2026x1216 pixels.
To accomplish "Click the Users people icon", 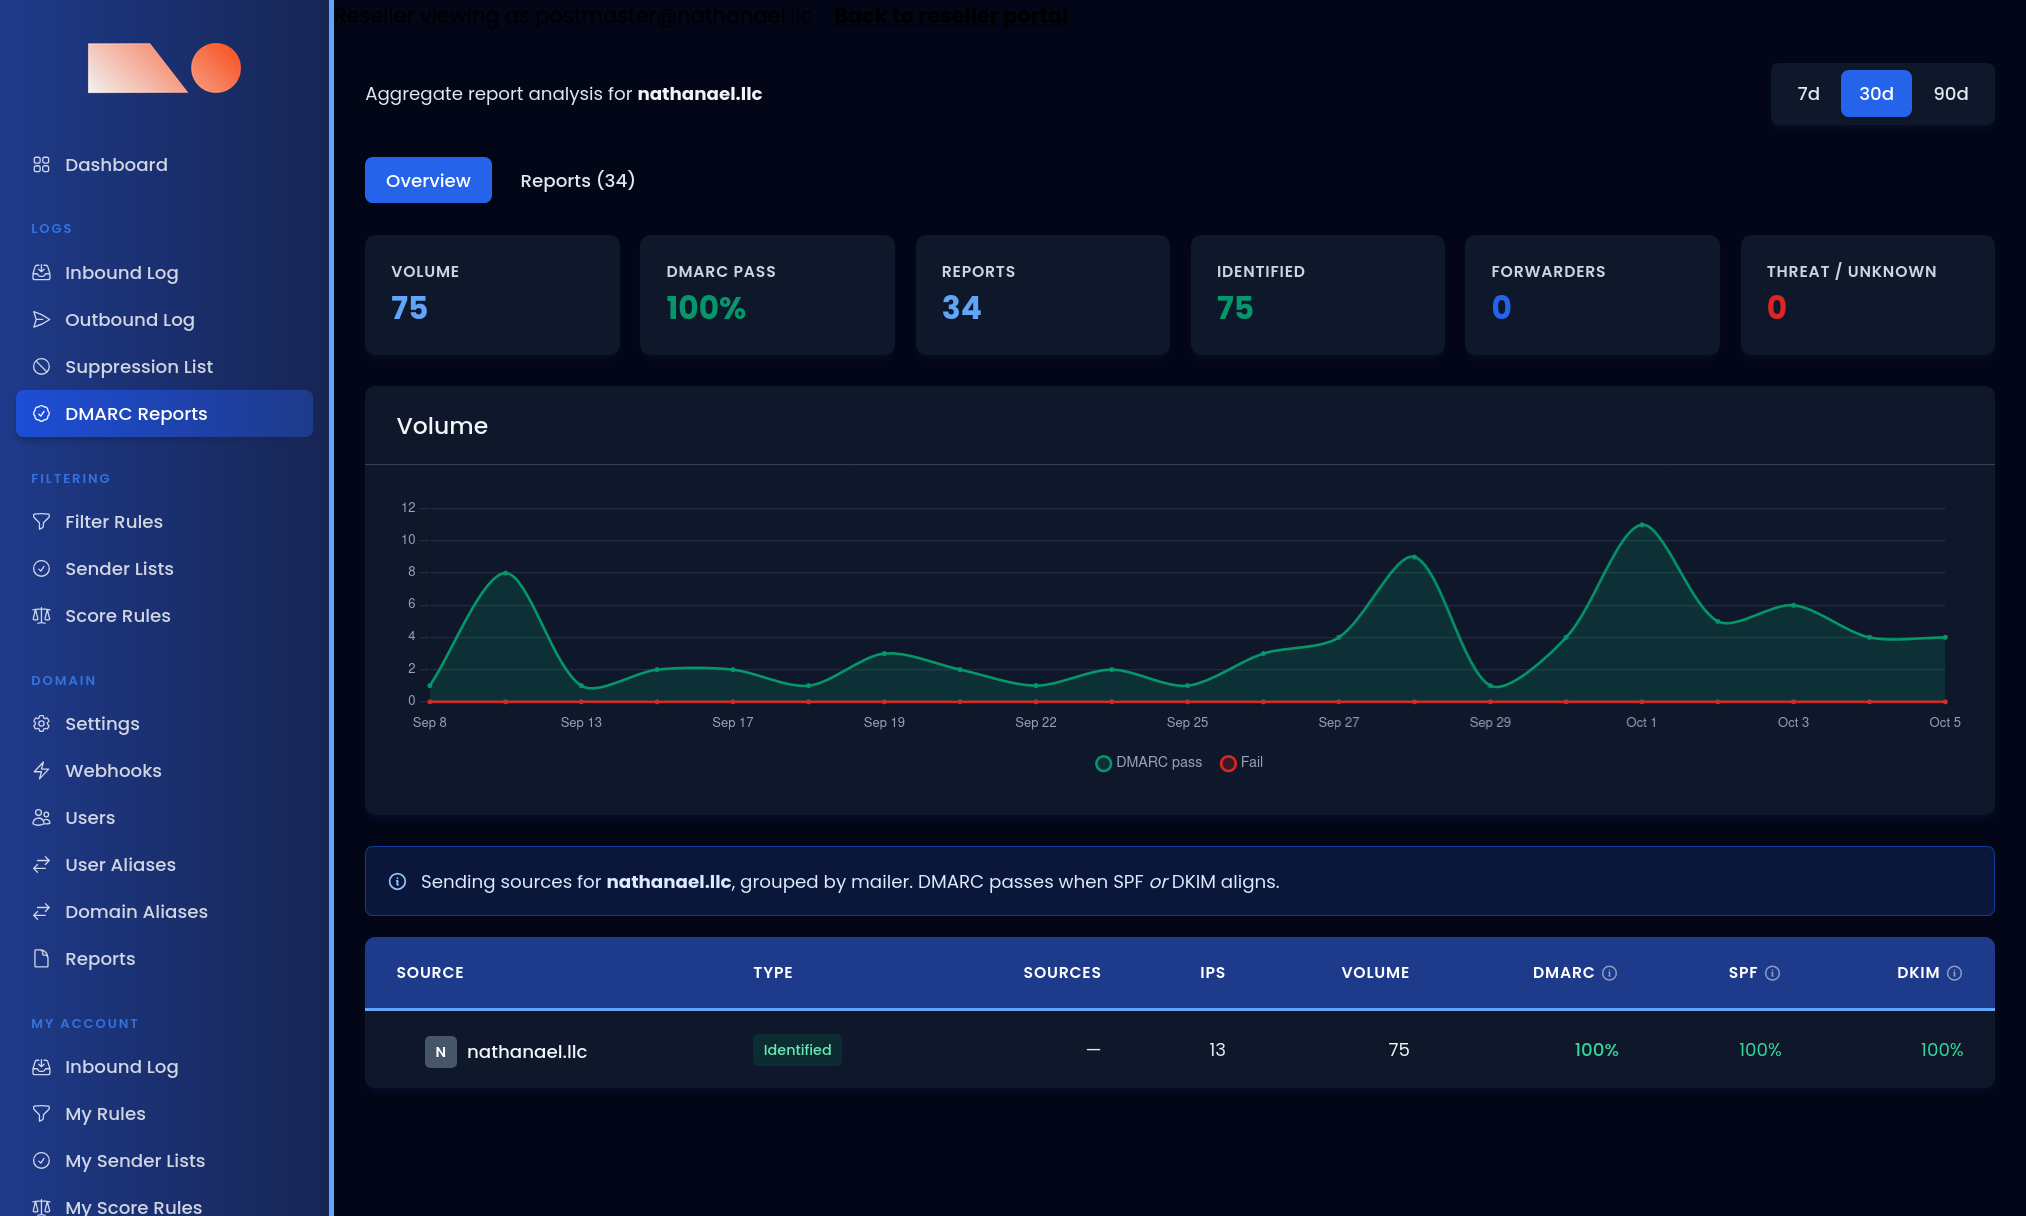I will (x=41, y=817).
